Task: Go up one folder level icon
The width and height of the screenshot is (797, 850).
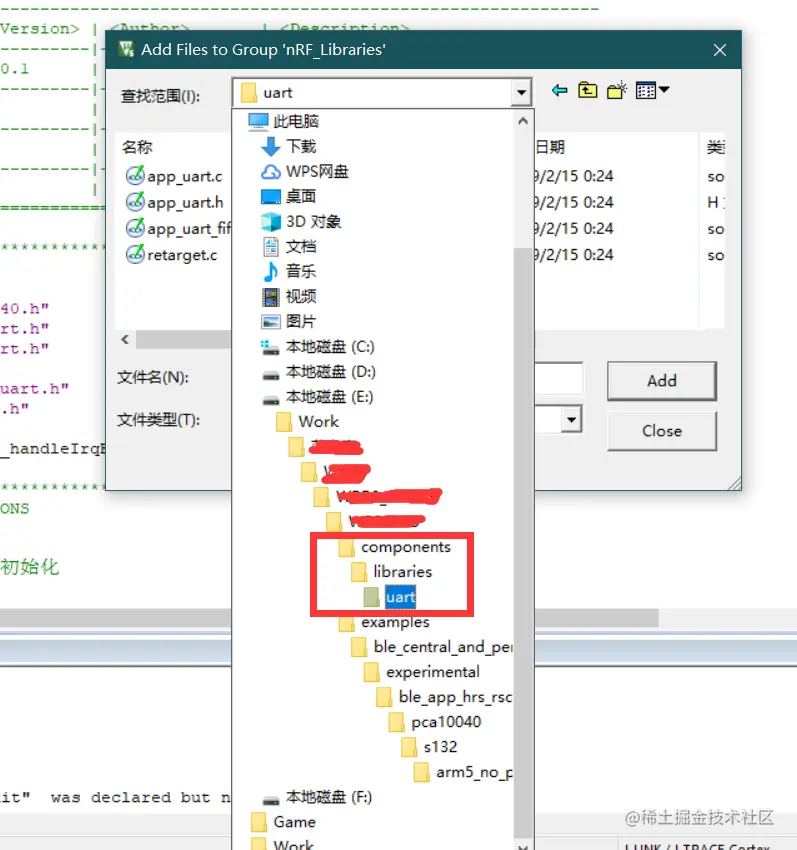Action: pyautogui.click(x=588, y=91)
